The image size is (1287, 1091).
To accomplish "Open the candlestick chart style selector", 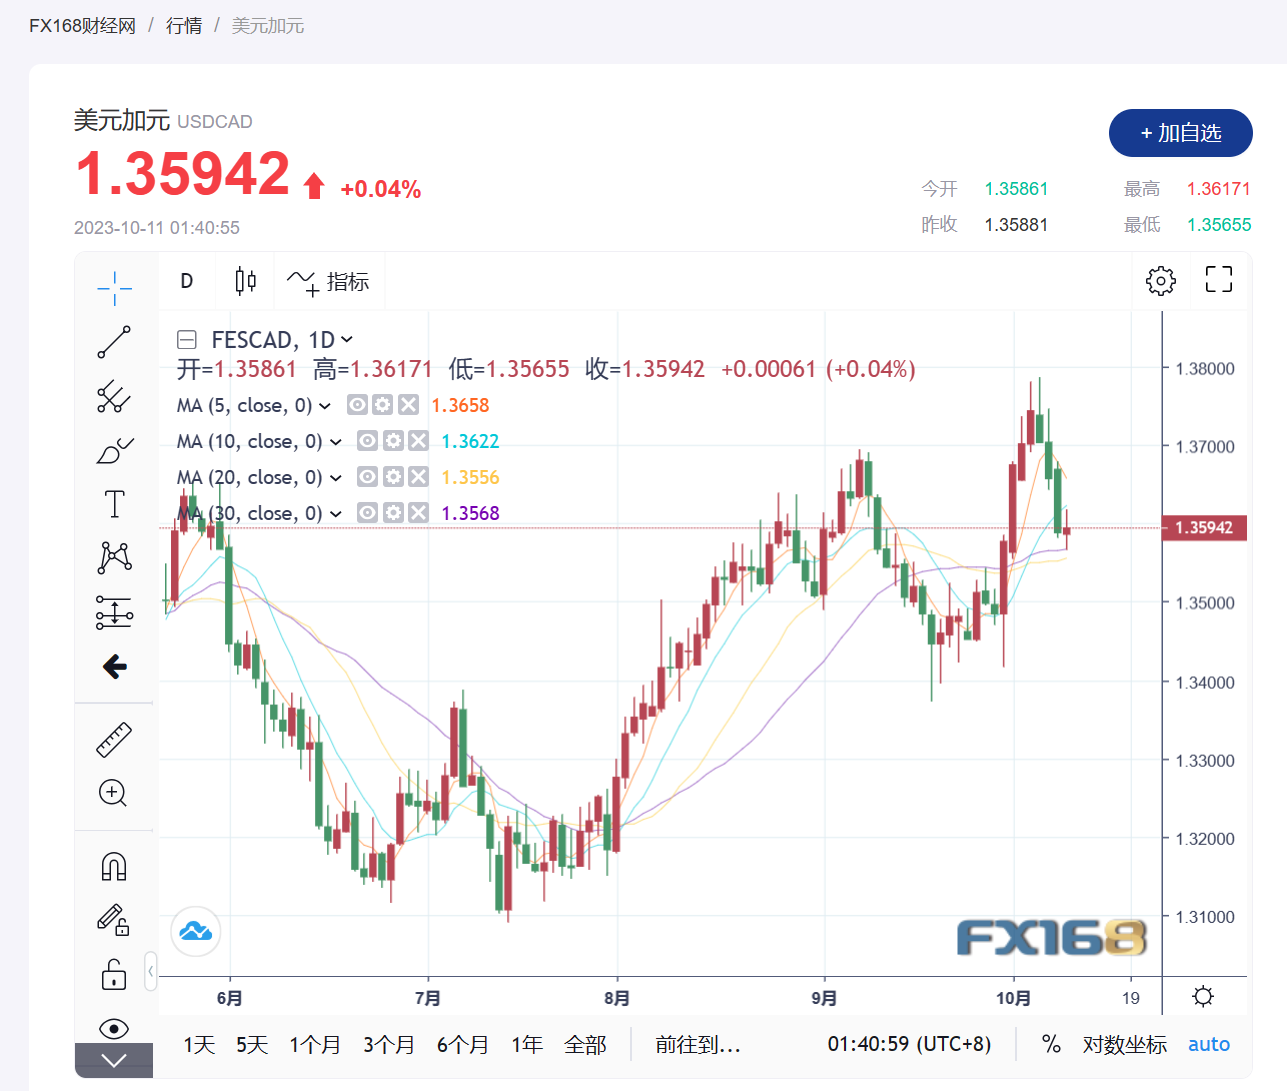I will 245,281.
